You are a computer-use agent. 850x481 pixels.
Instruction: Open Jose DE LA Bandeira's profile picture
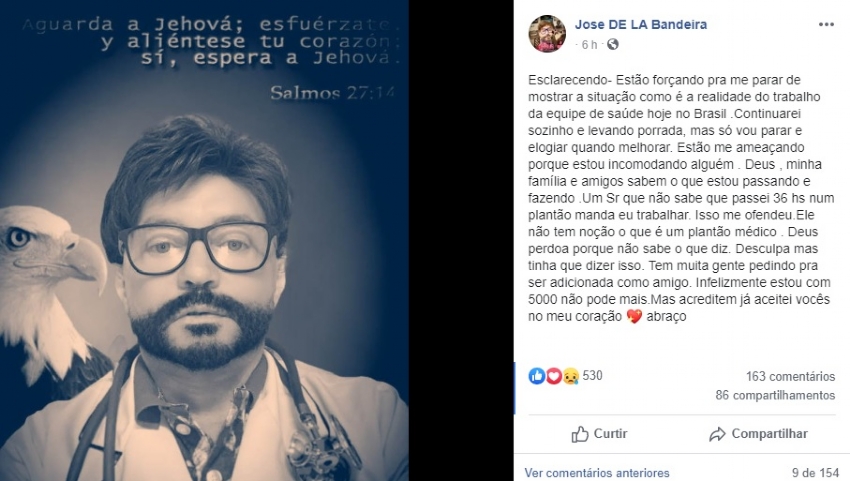click(x=547, y=34)
